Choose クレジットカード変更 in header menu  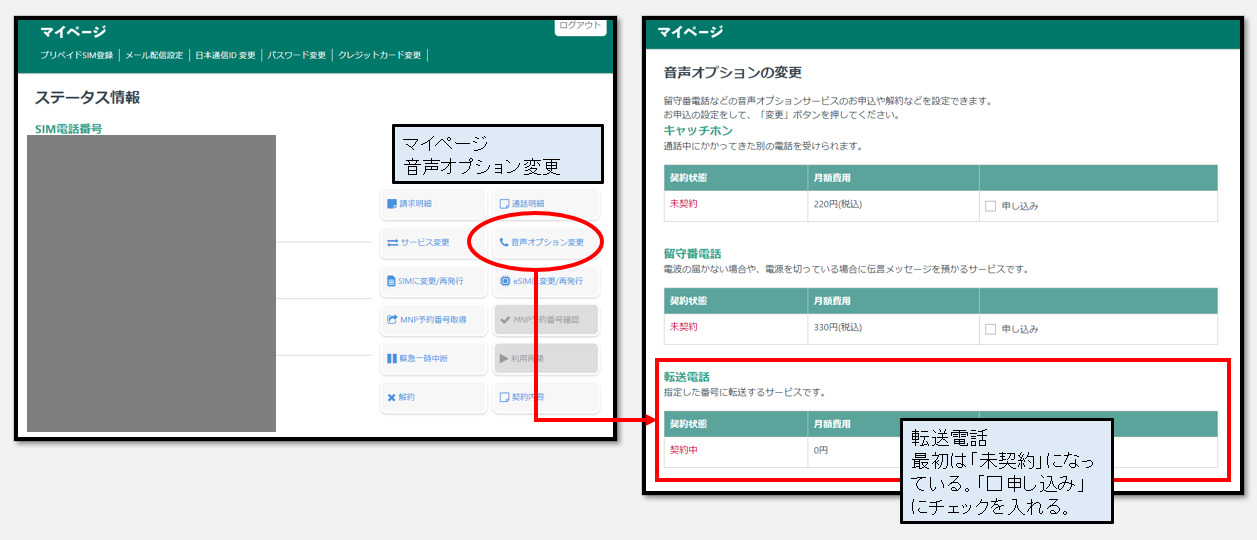380,55
